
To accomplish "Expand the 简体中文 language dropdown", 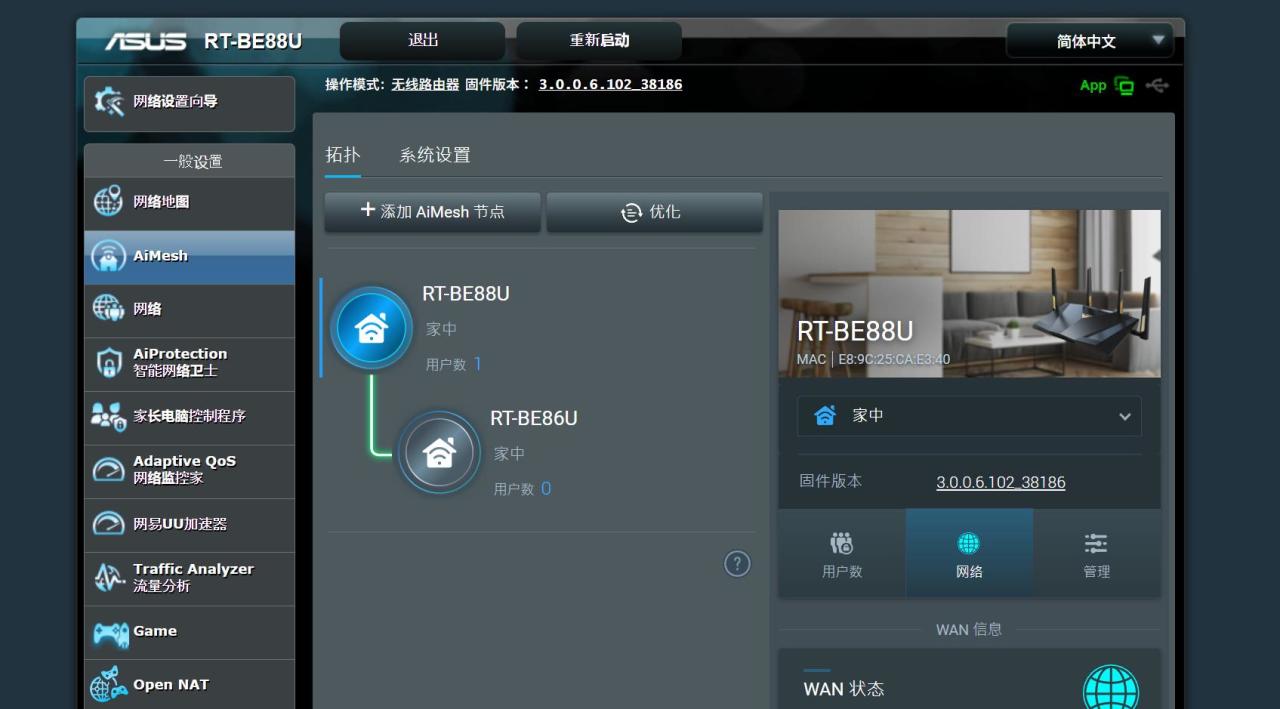I will [1089, 41].
